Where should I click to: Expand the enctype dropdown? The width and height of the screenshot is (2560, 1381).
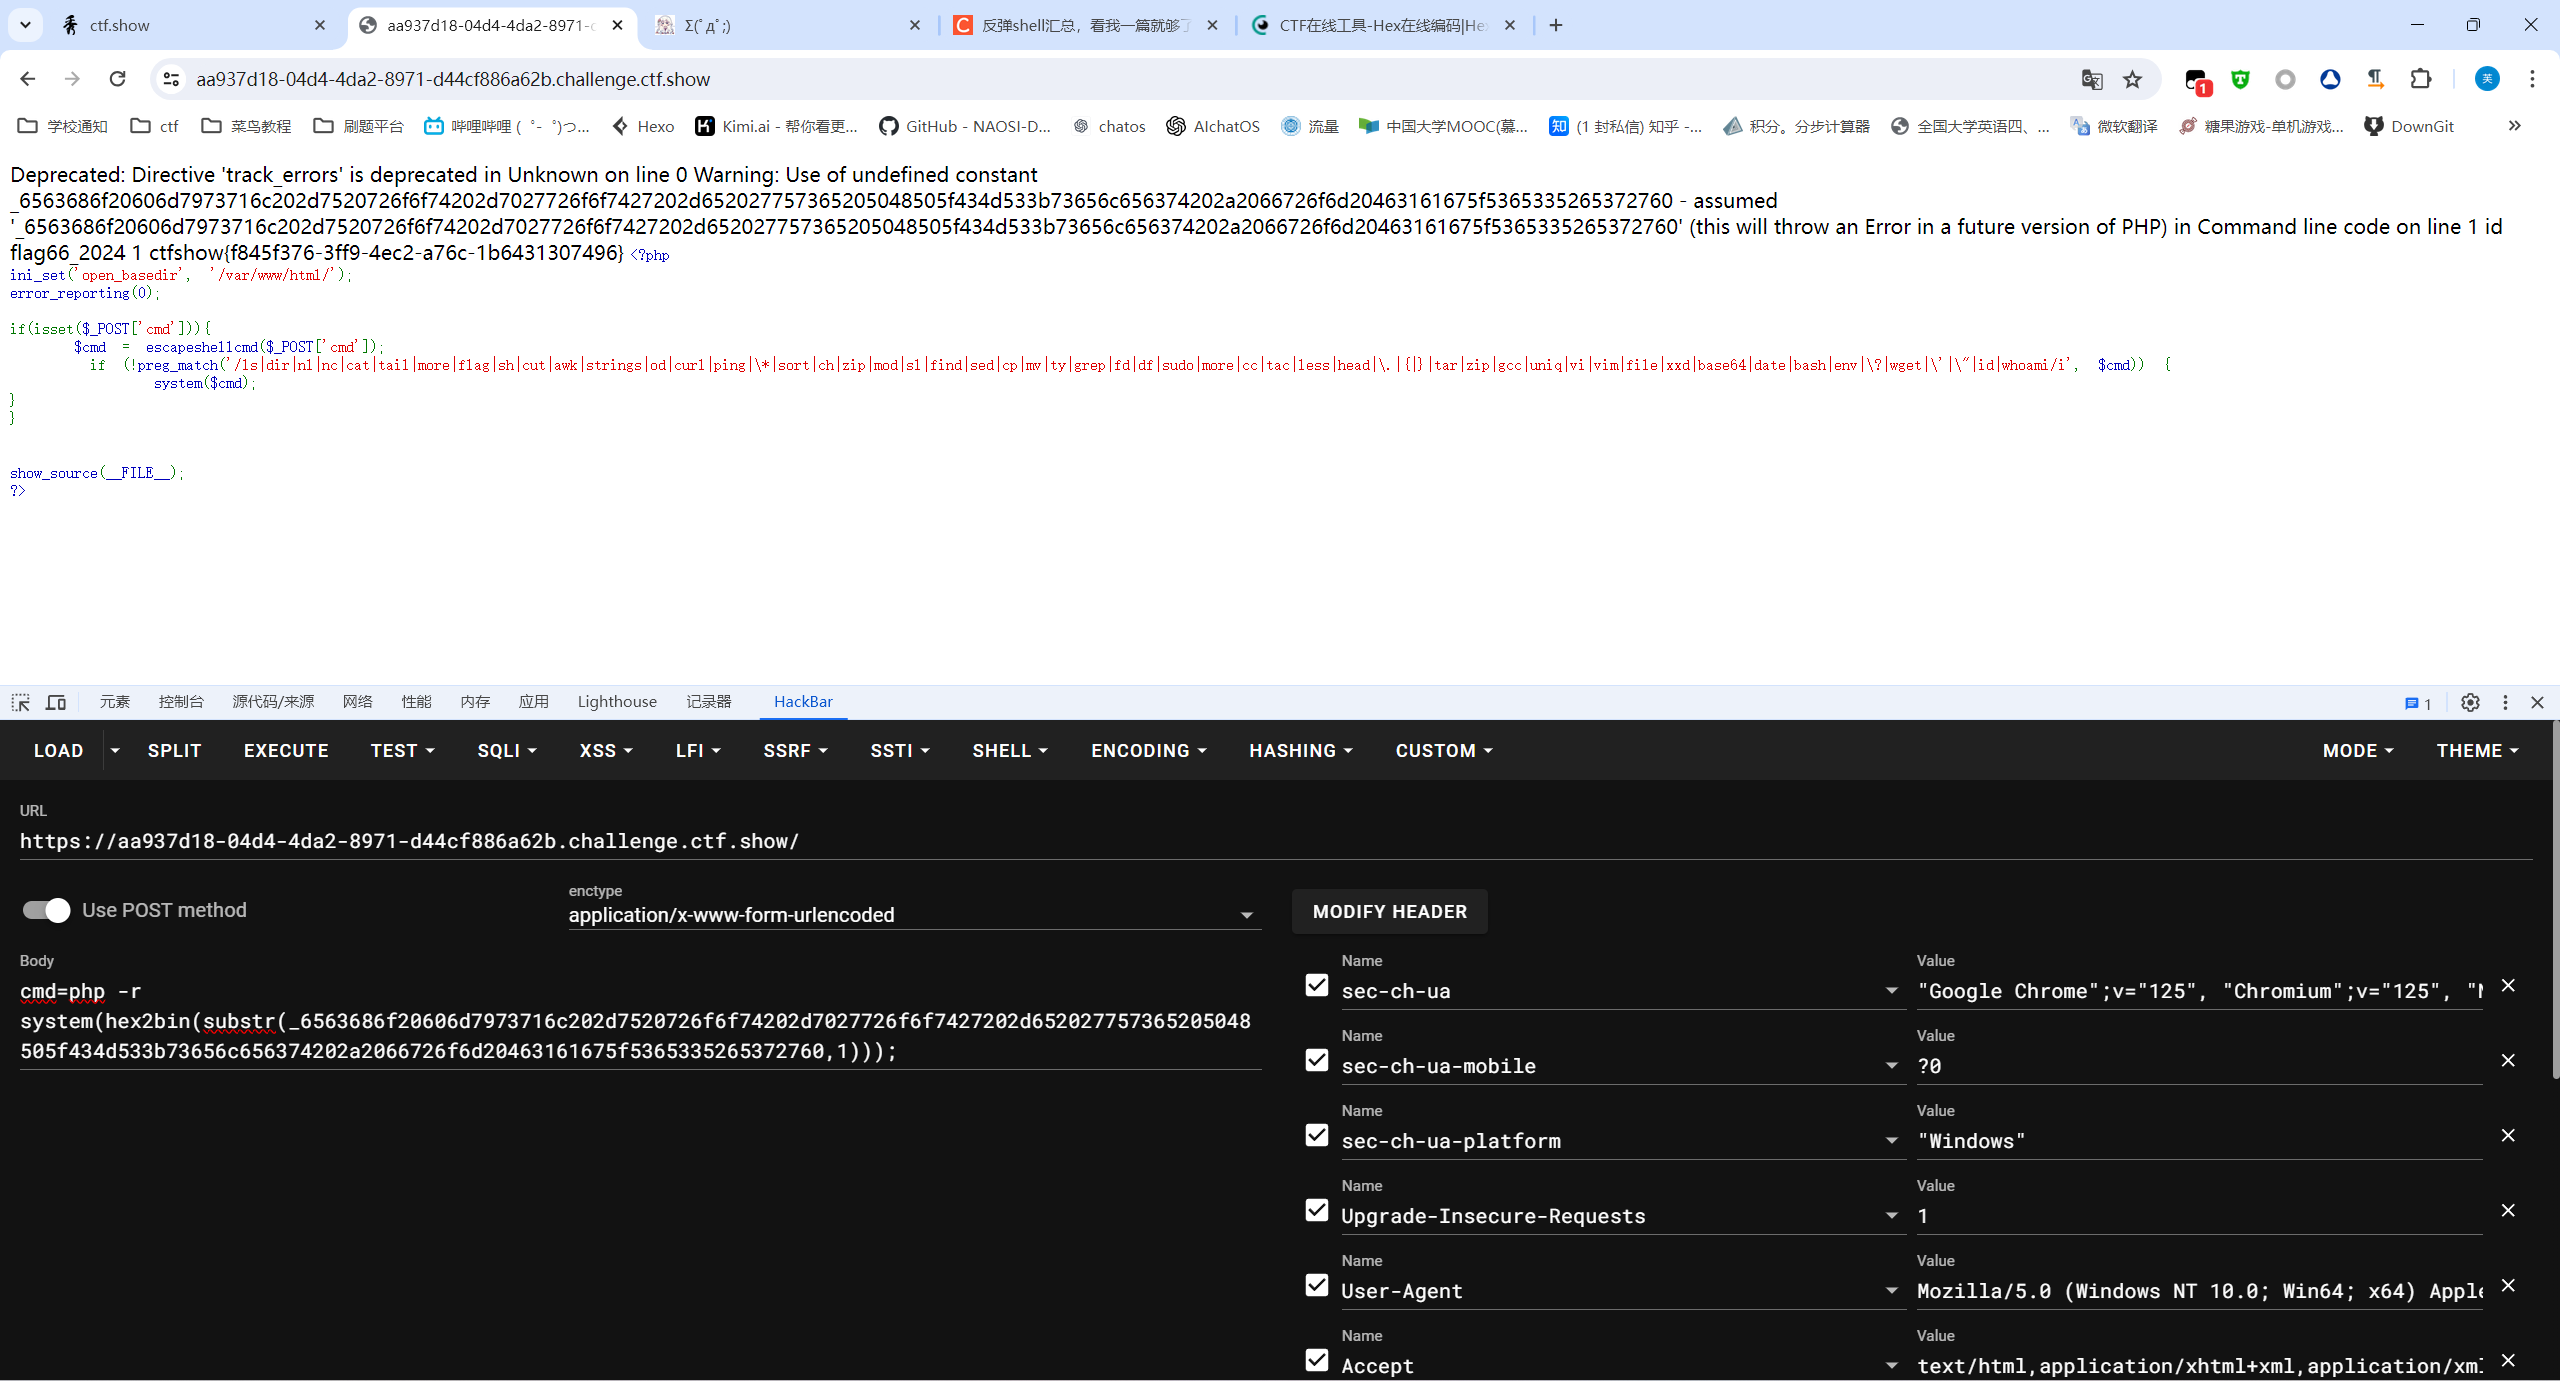pos(1246,915)
